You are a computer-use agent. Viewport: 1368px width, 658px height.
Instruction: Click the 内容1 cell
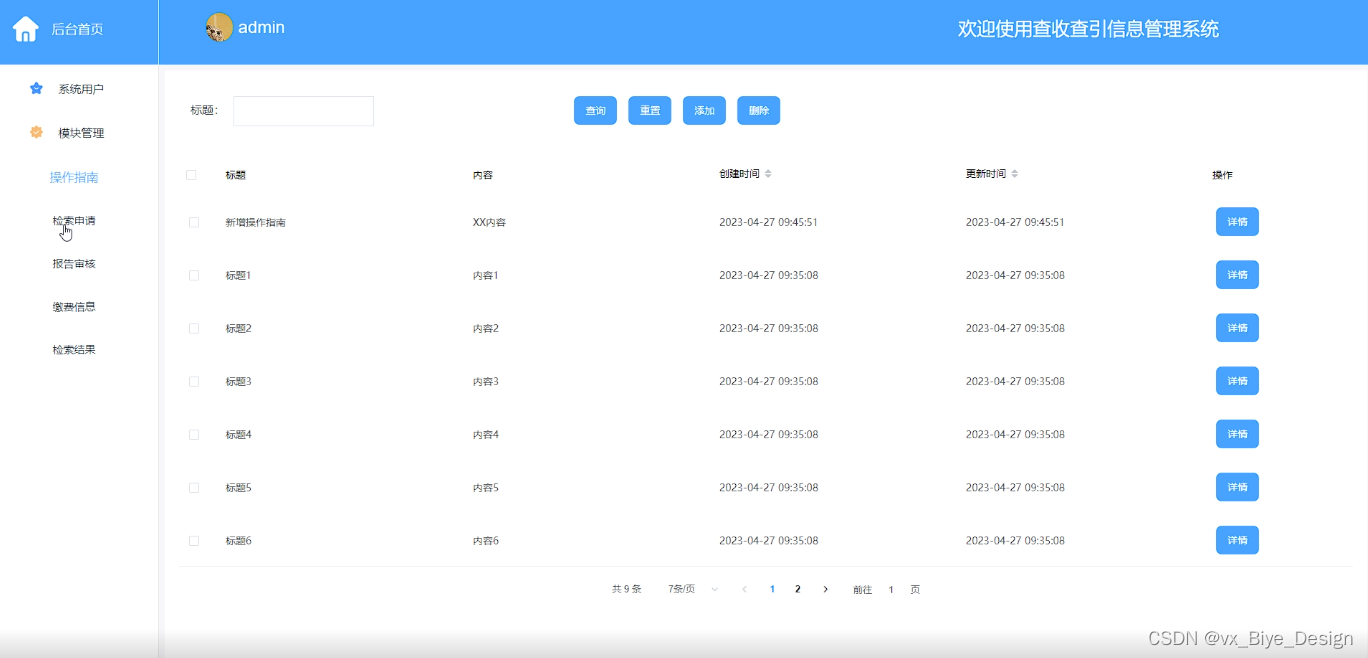click(486, 275)
